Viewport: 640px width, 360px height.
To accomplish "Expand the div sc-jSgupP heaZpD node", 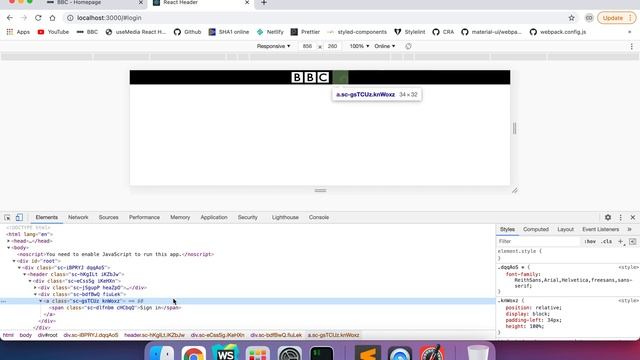I will tap(35, 288).
